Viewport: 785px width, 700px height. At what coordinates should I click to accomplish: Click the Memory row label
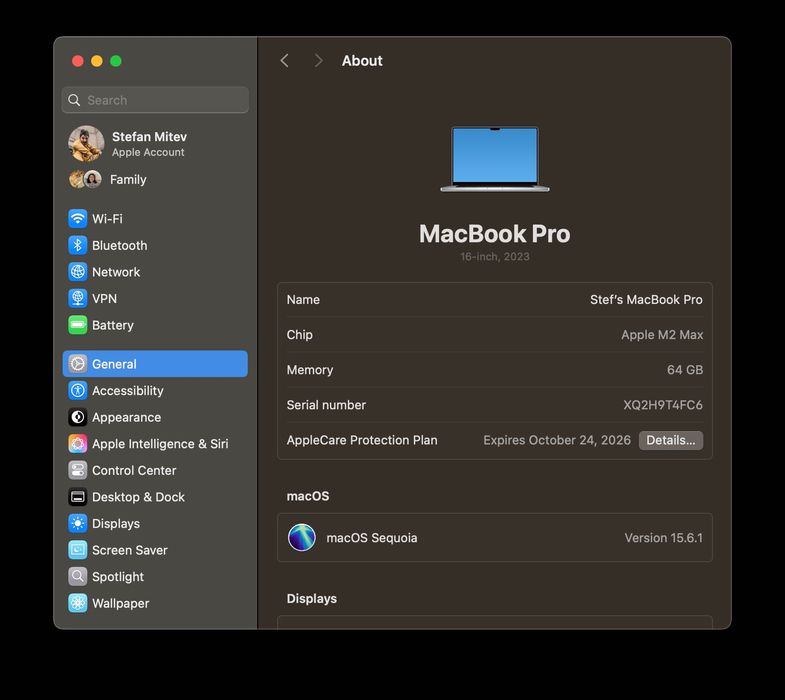pos(309,370)
